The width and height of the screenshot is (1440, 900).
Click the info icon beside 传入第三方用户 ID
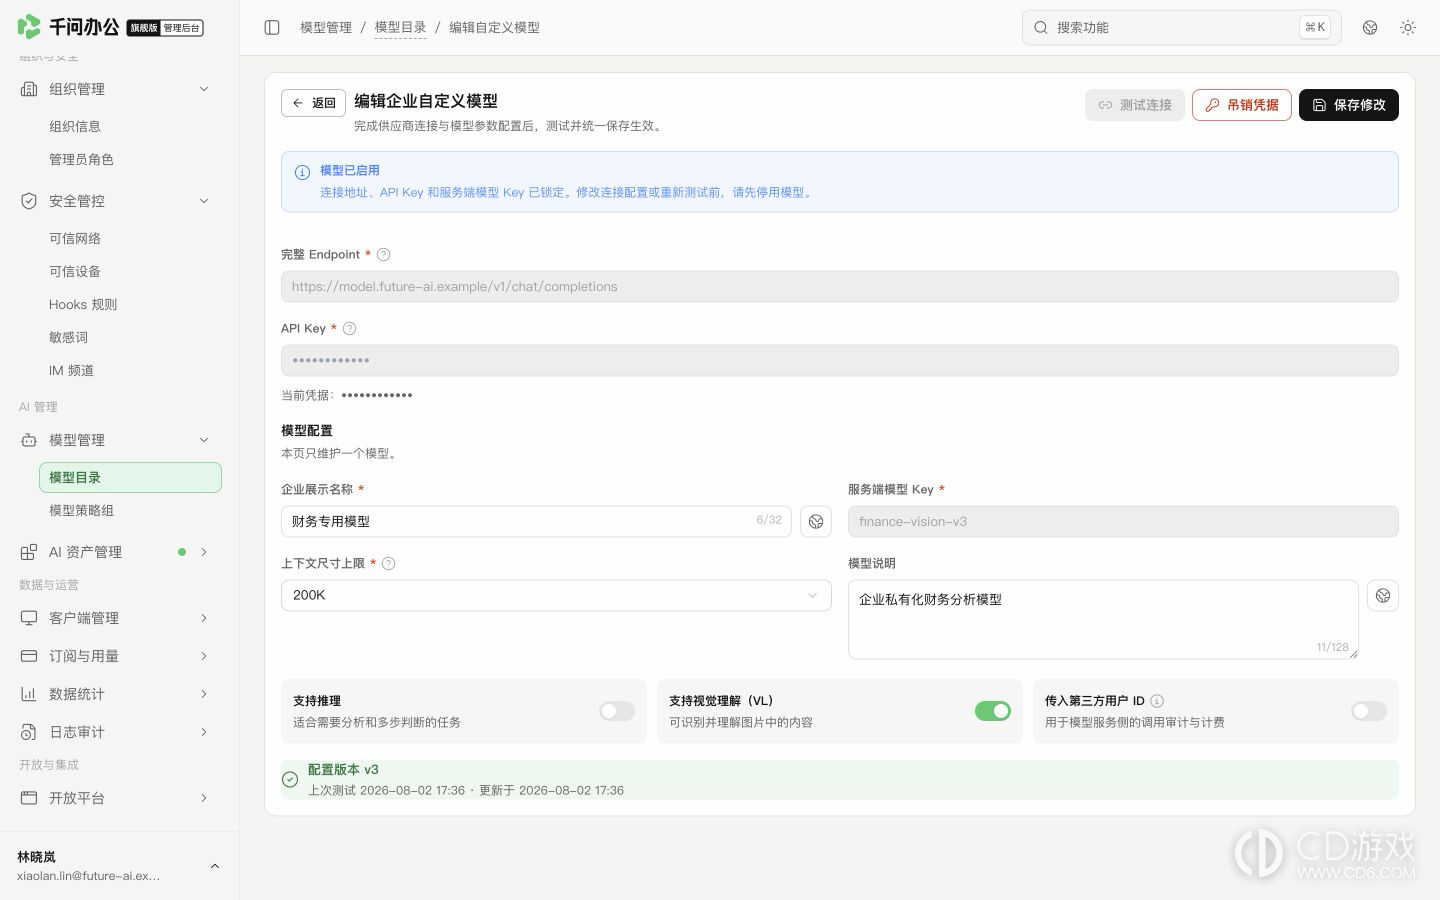click(x=1157, y=701)
